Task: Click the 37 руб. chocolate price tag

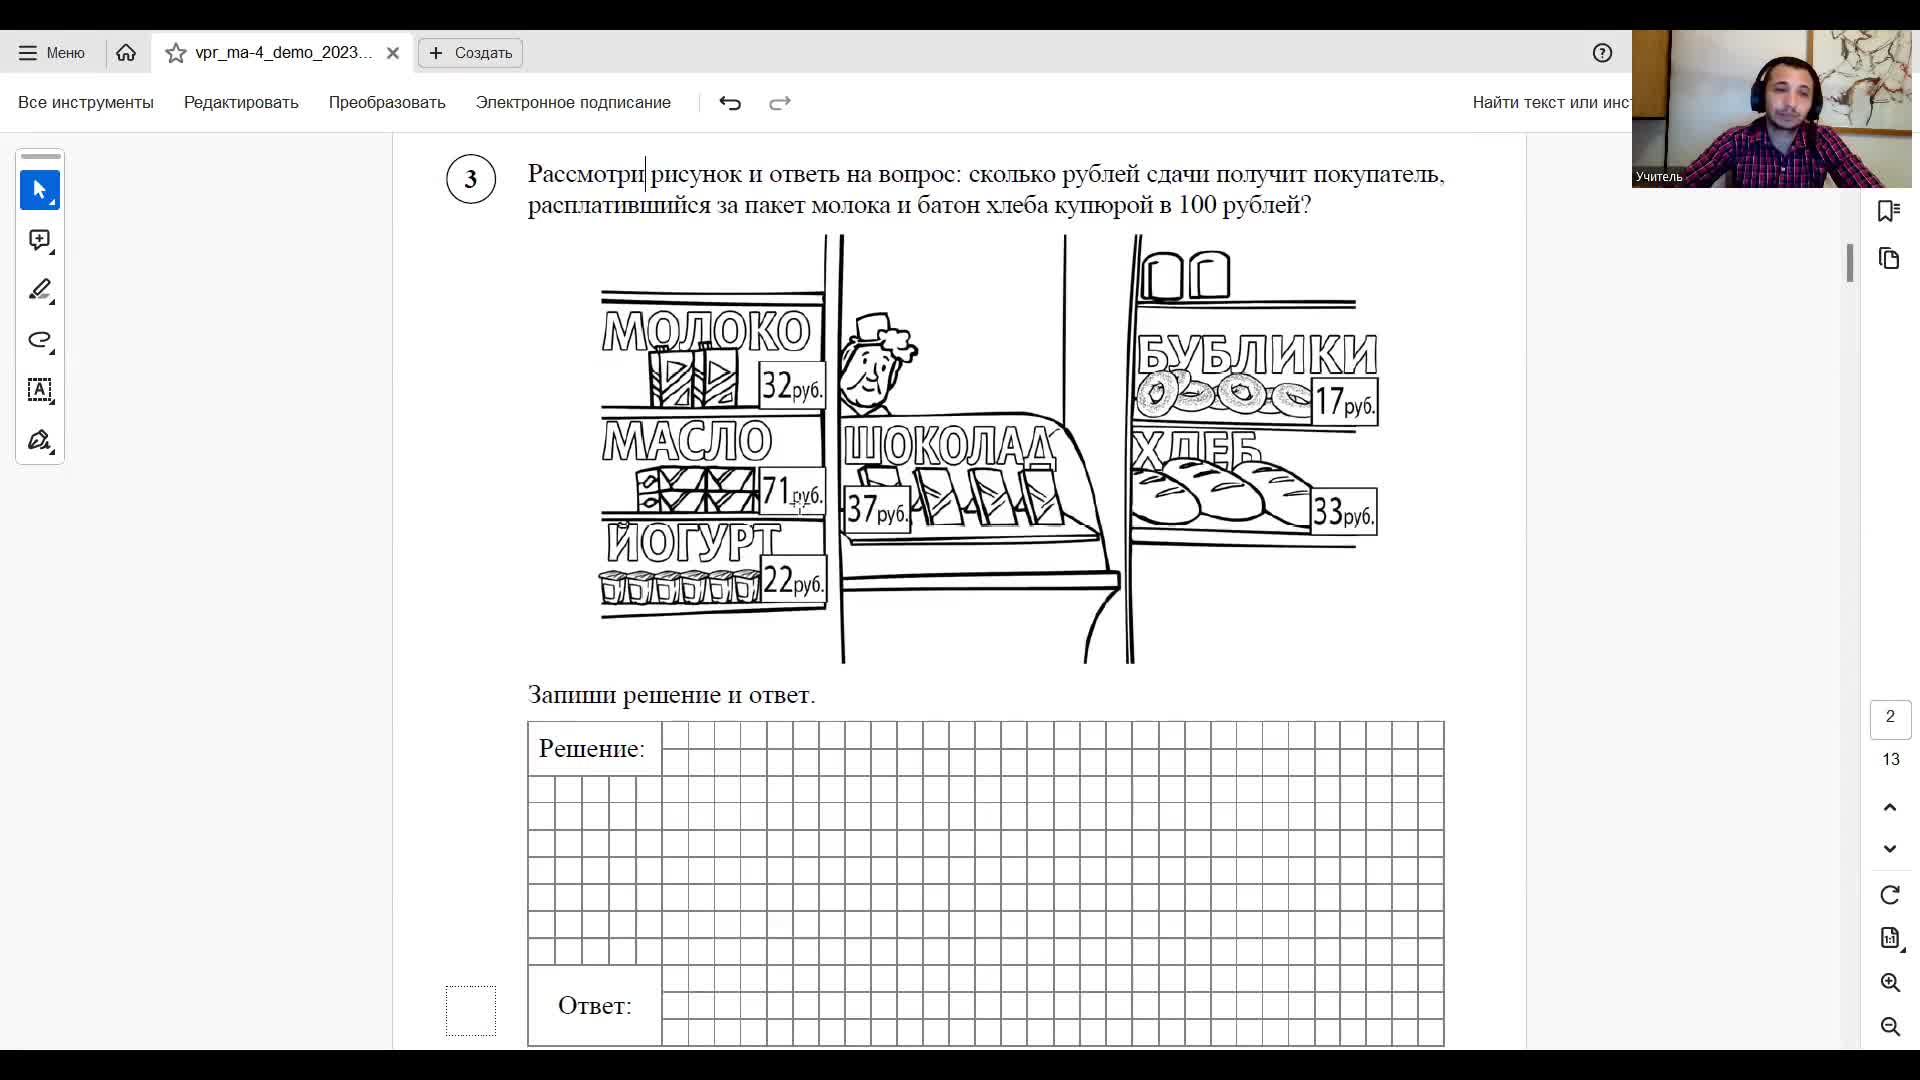Action: click(877, 510)
